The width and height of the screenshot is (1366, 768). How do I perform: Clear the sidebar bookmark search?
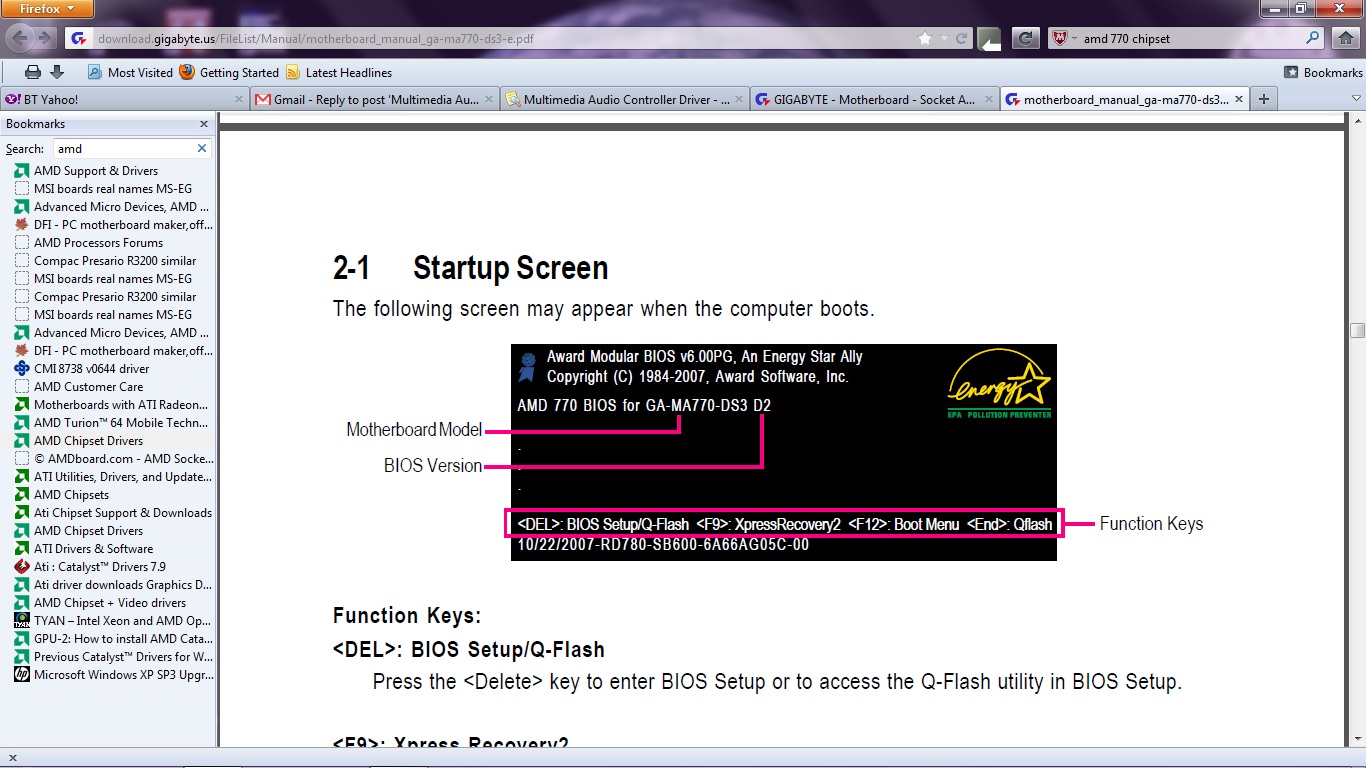[x=202, y=148]
